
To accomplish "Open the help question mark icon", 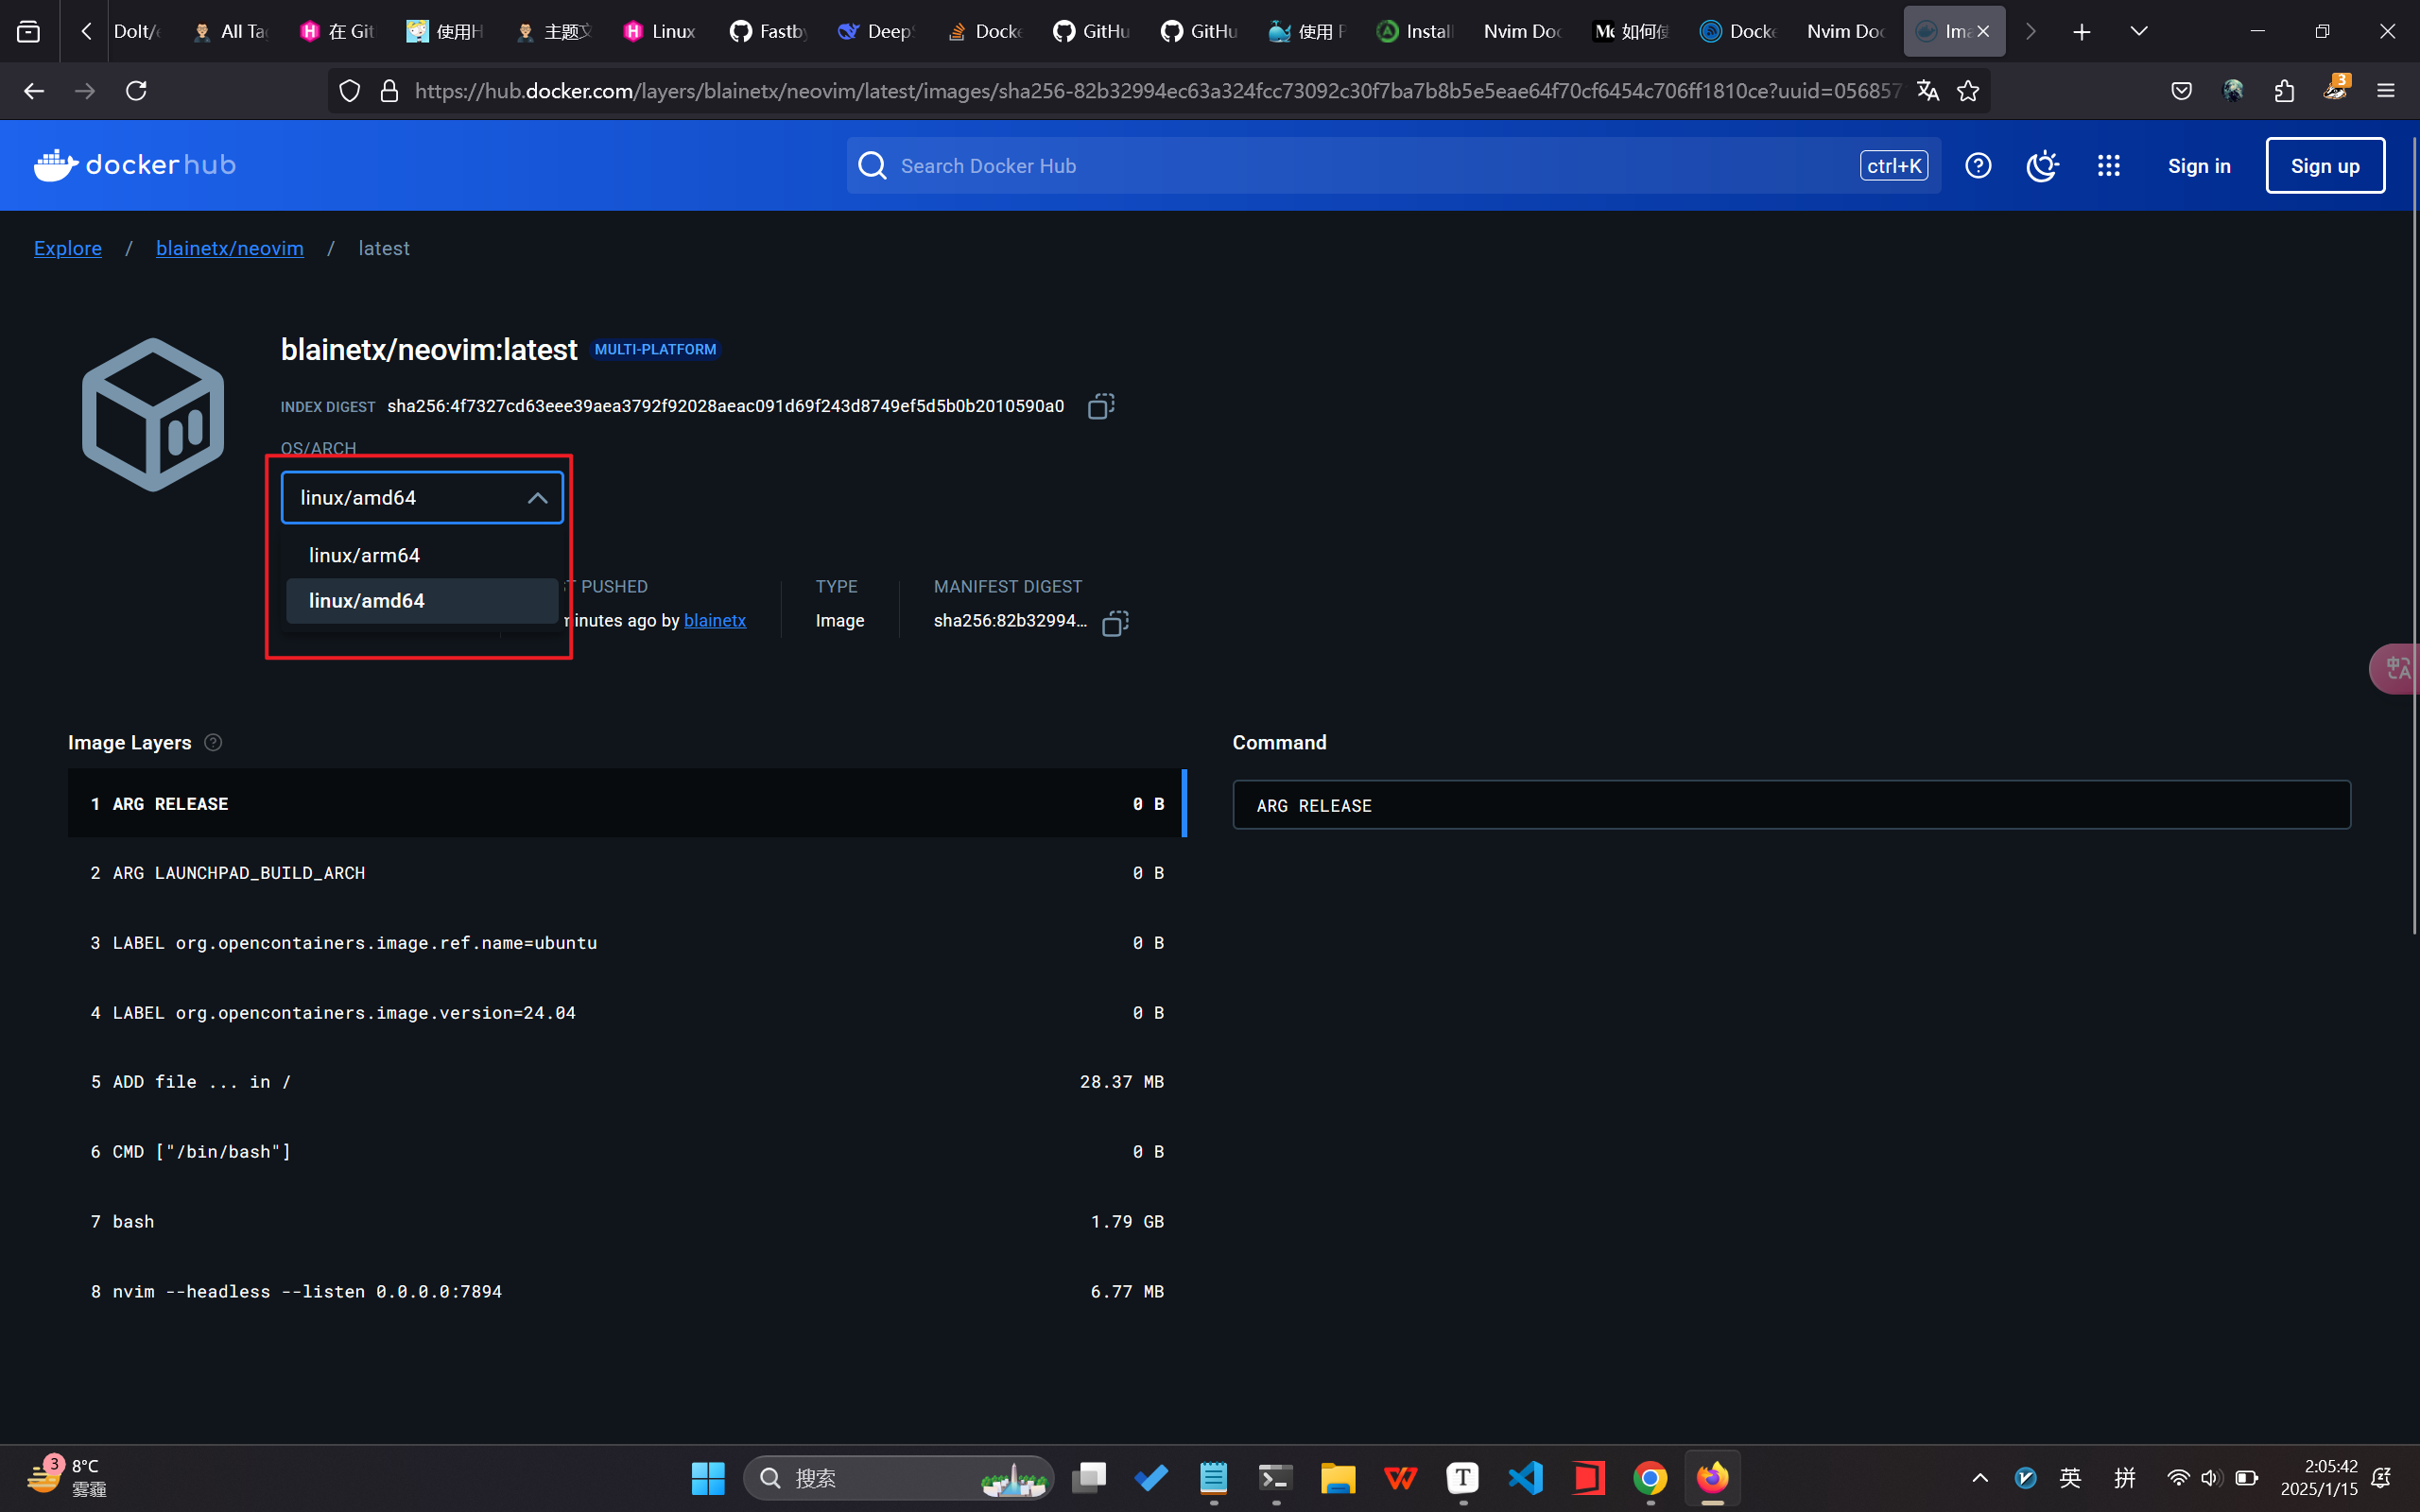I will pos(1977,166).
